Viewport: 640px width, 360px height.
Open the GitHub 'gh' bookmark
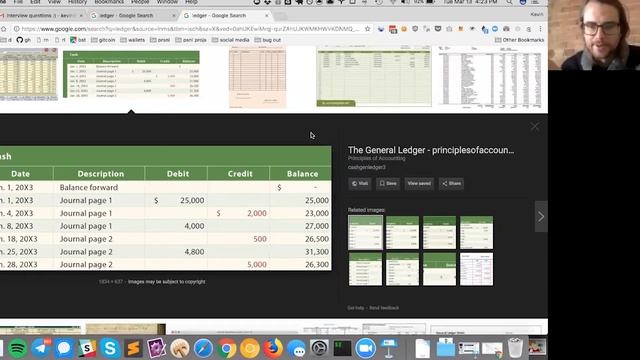click(x=23, y=40)
